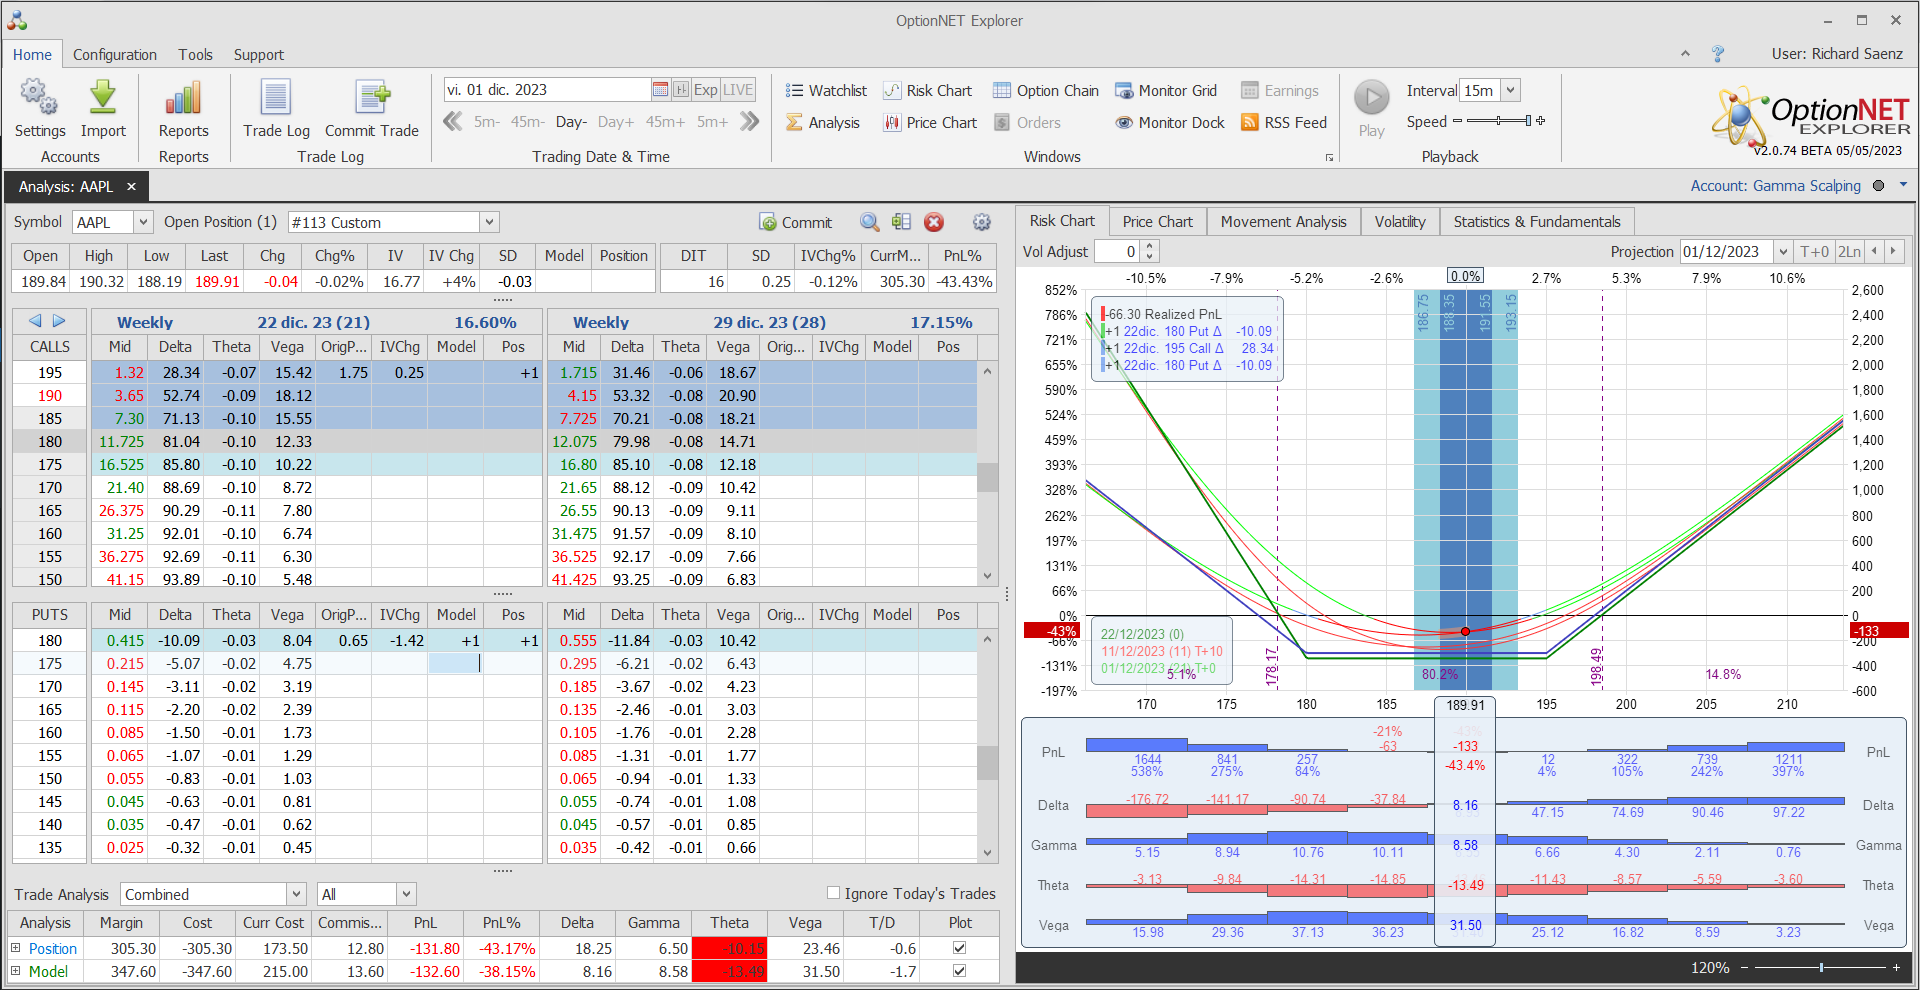The height and width of the screenshot is (990, 1920).
Task: Open the #113 Custom position dropdown
Action: point(489,222)
